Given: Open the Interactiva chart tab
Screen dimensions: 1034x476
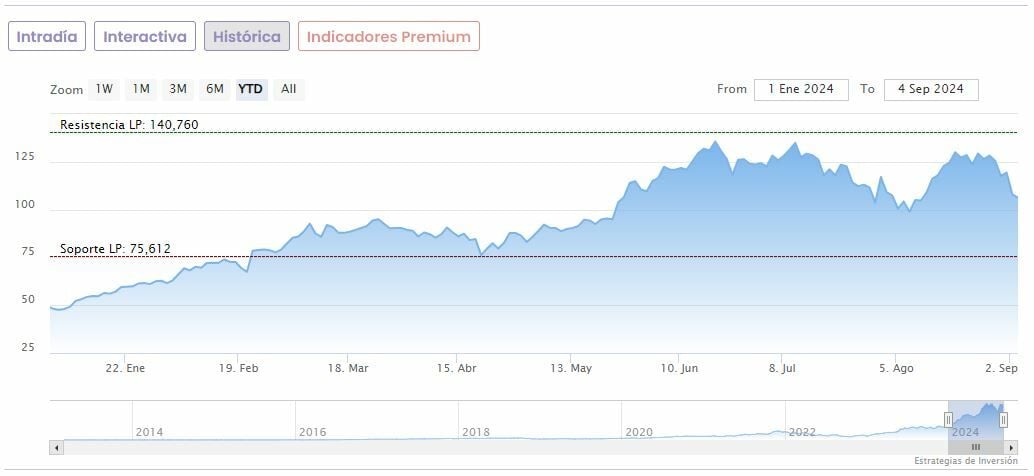Looking at the screenshot, I should point(145,36).
